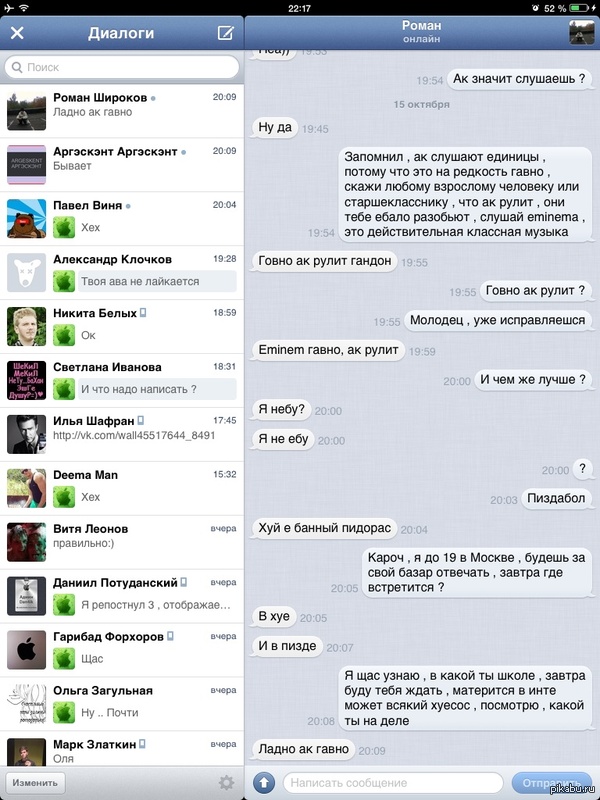Viewport: 600px width, 800px height.
Task: Click the Отправить send button
Action: click(x=552, y=782)
